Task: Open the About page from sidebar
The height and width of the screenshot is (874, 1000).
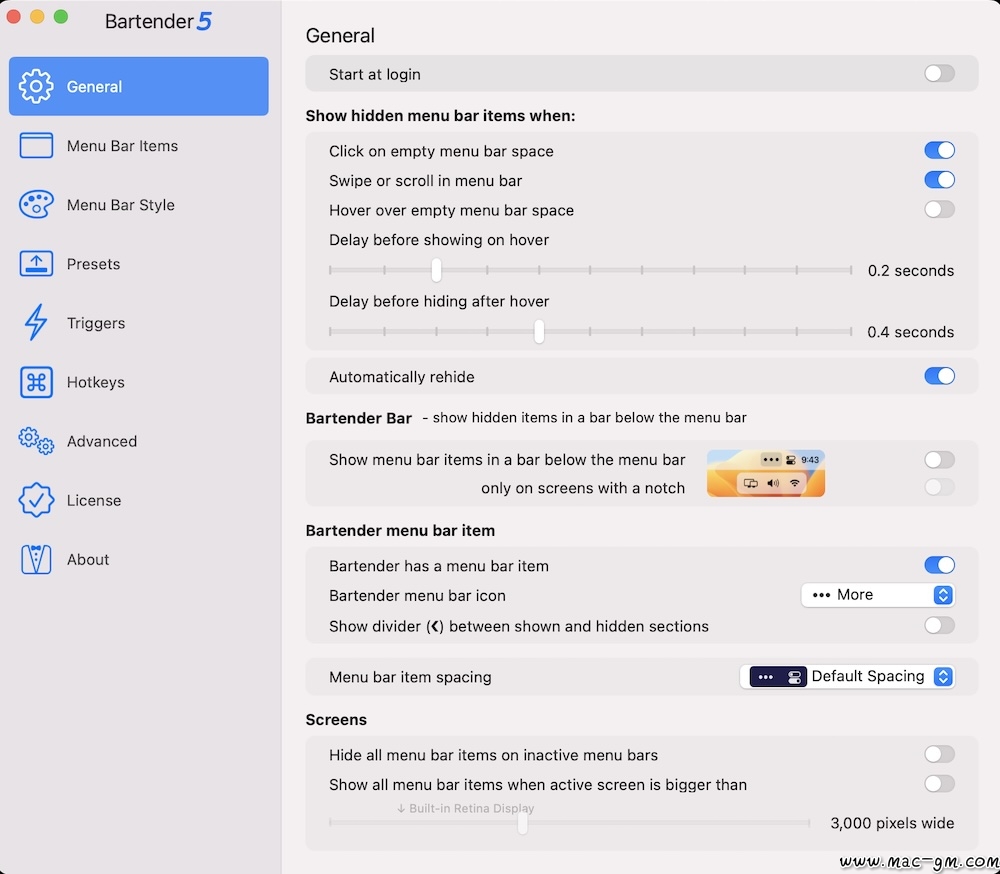Action: point(138,559)
